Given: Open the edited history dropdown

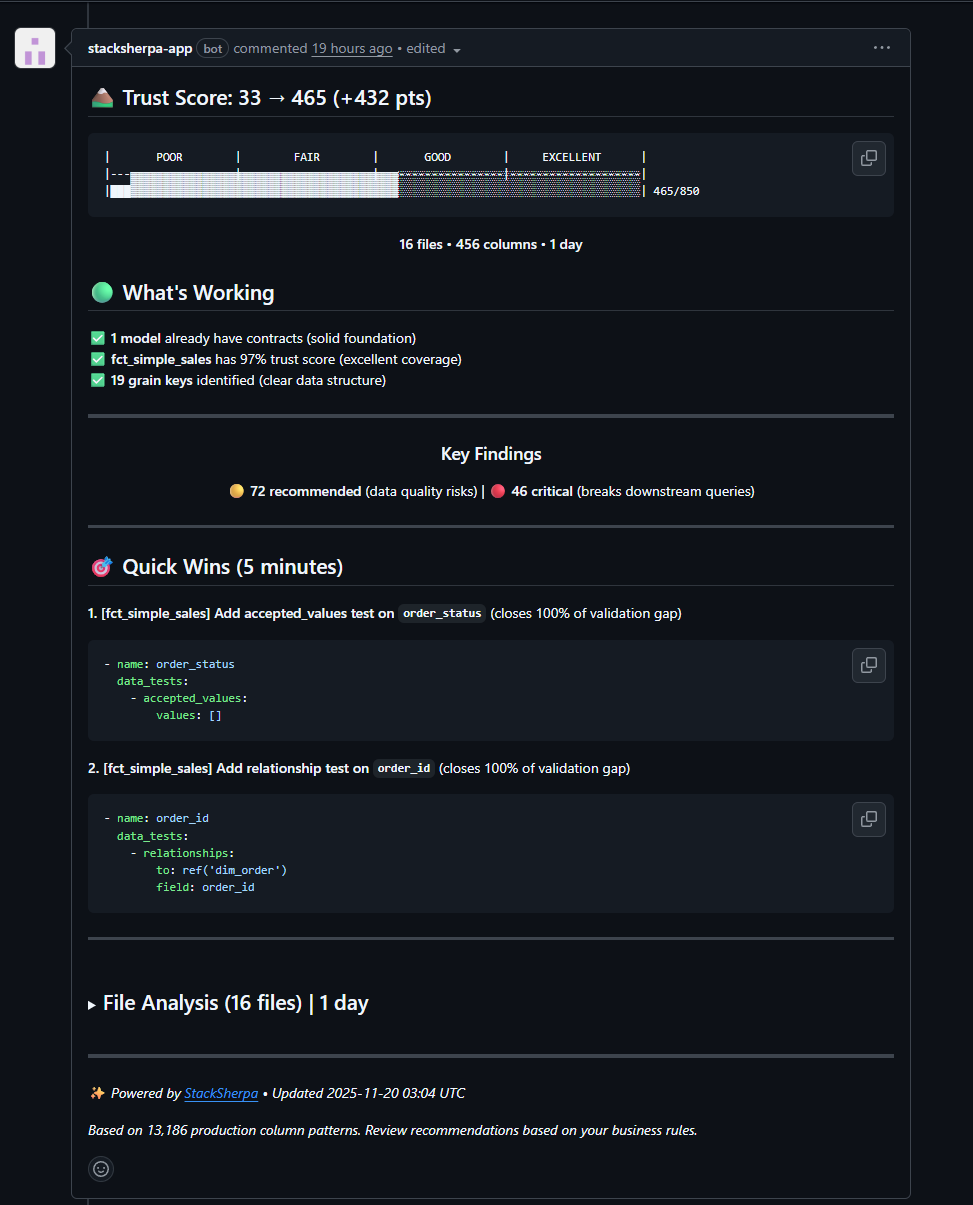Looking at the screenshot, I should click(x=457, y=50).
